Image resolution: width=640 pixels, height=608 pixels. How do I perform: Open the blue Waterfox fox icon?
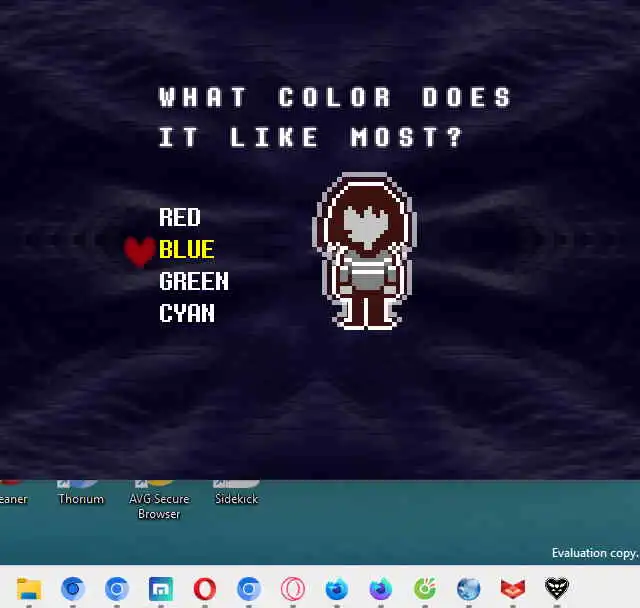[x=337, y=589]
